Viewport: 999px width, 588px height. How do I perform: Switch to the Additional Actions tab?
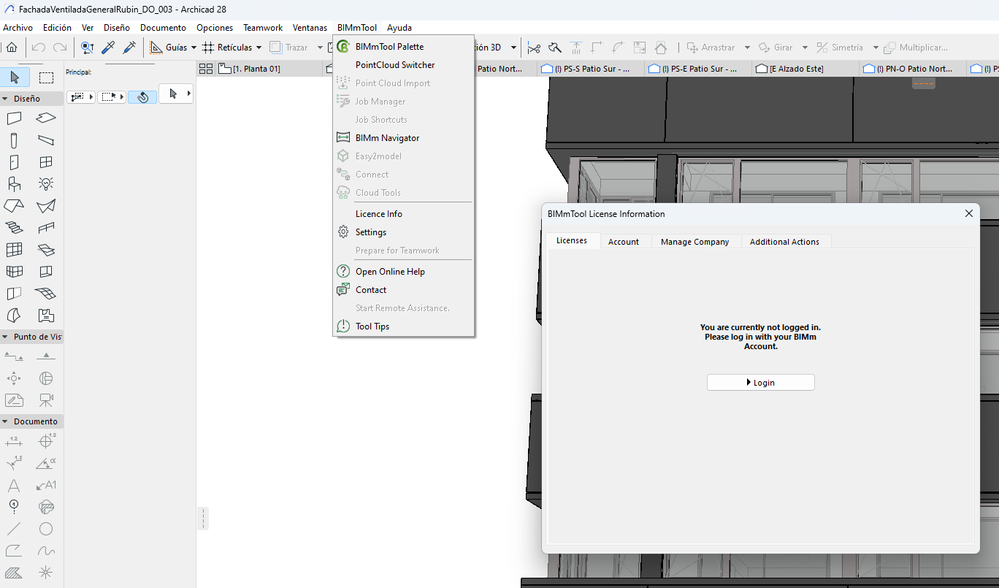tap(784, 241)
